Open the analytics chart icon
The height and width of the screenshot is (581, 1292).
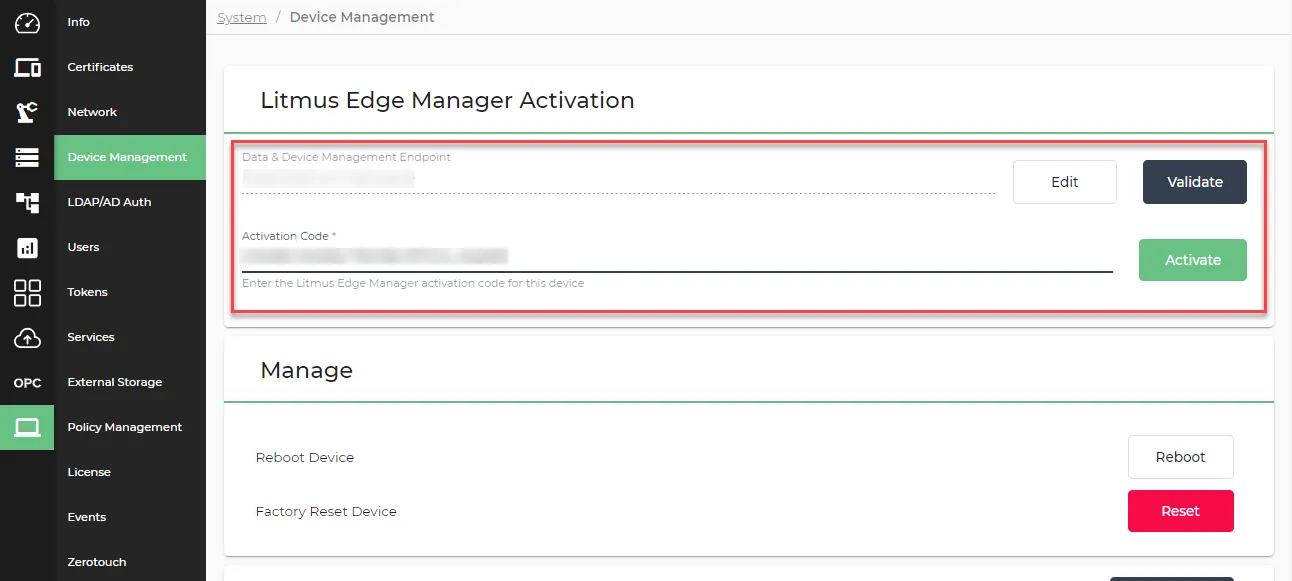[27, 247]
